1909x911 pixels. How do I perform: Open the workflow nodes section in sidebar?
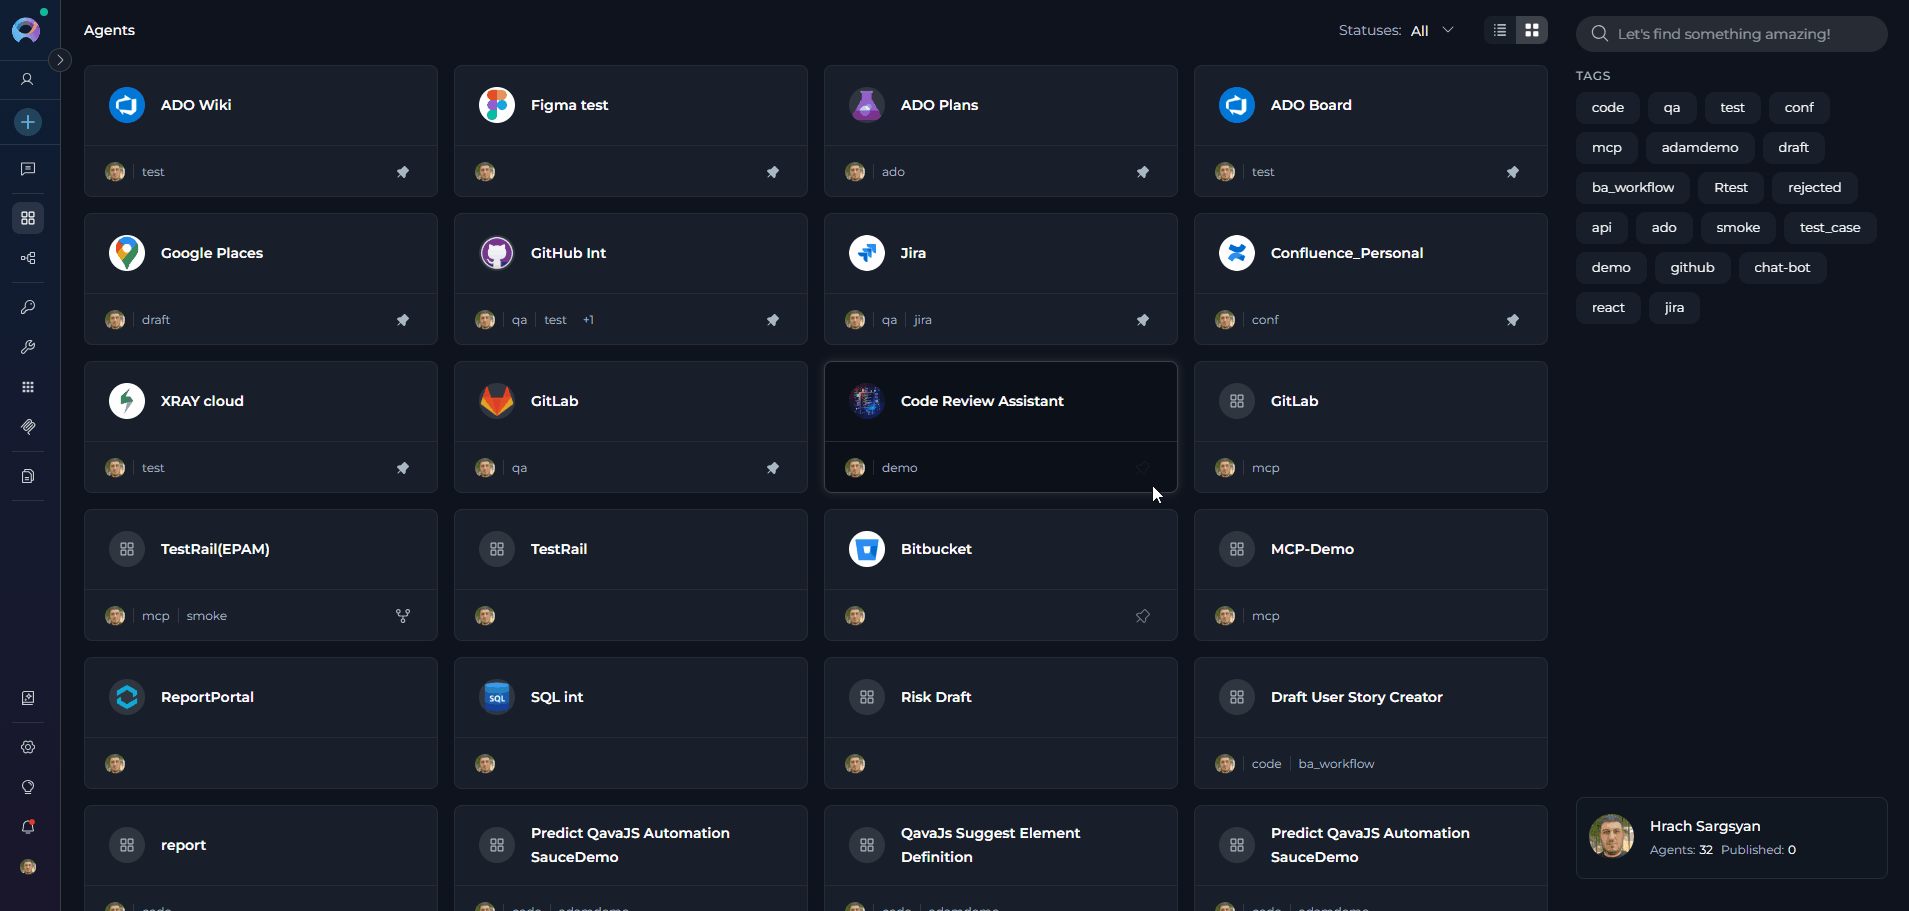(x=28, y=258)
